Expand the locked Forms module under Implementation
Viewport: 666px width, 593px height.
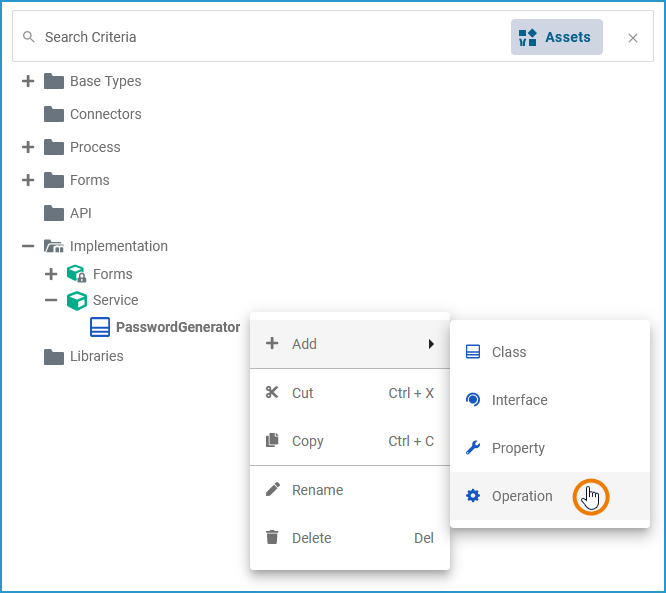click(51, 274)
